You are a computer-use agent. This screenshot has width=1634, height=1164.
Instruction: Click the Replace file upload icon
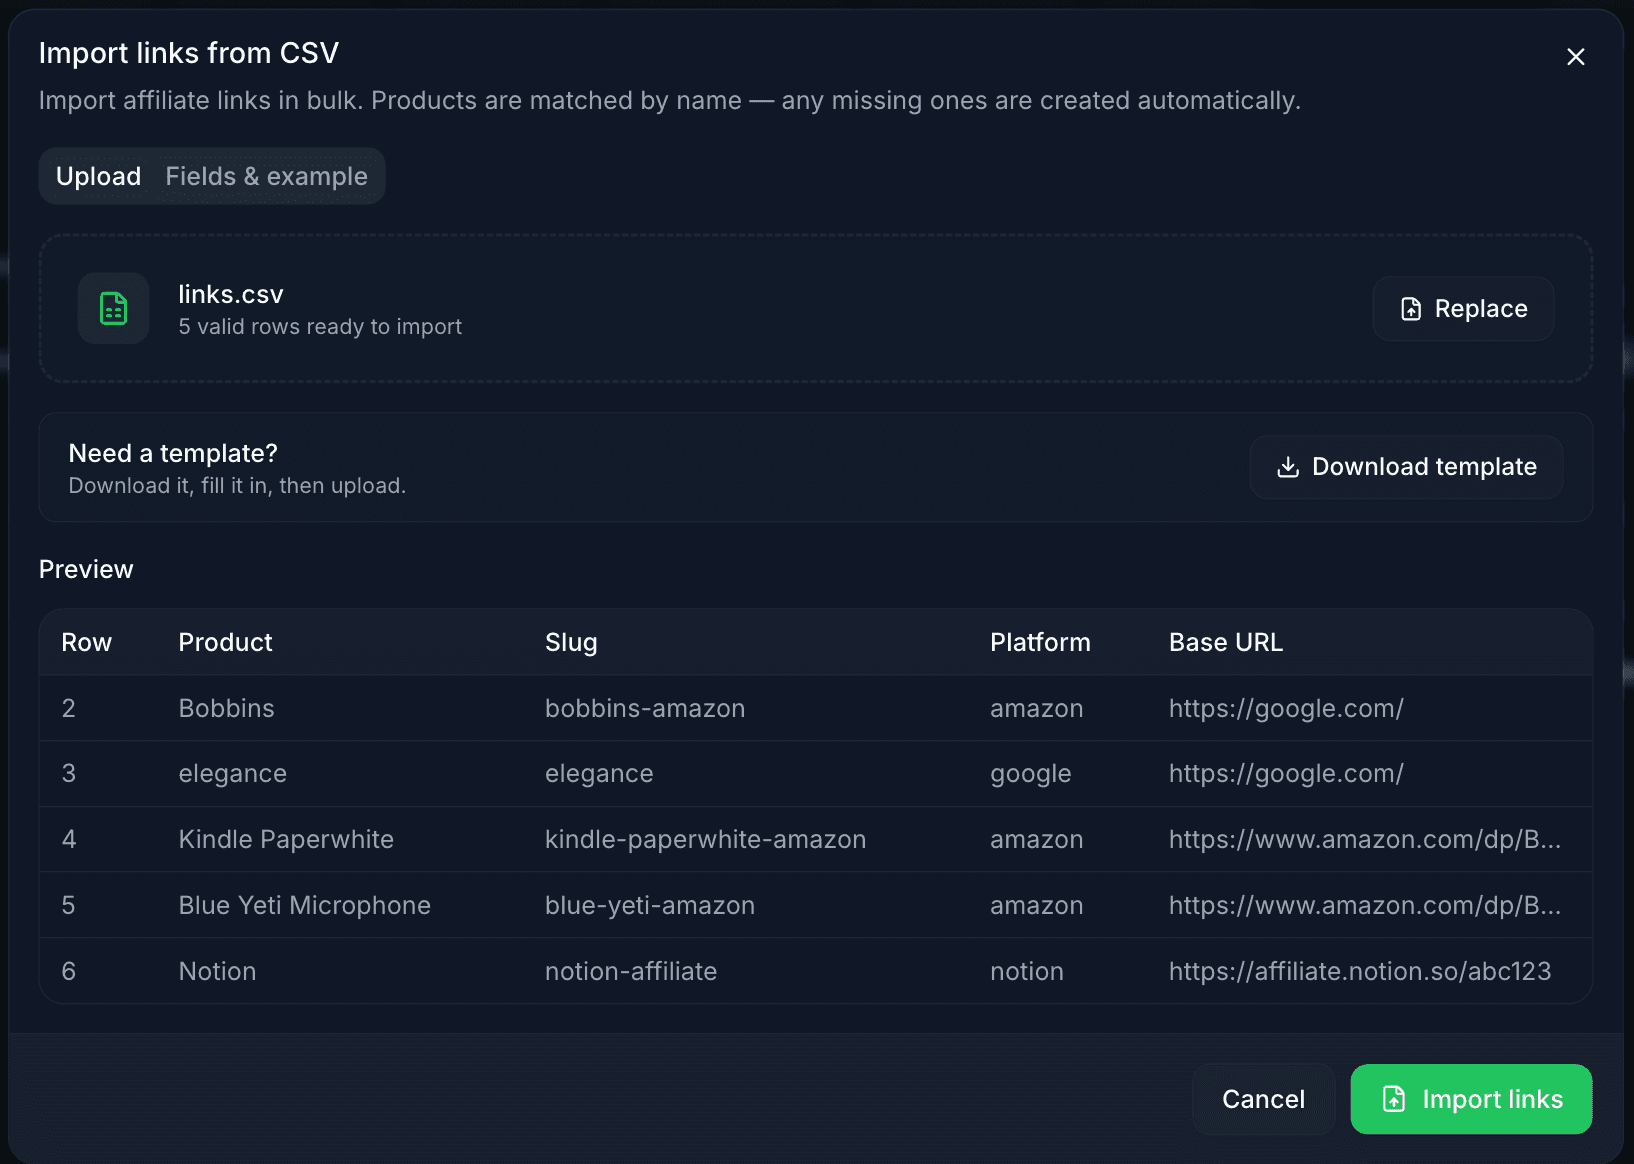[1411, 309]
